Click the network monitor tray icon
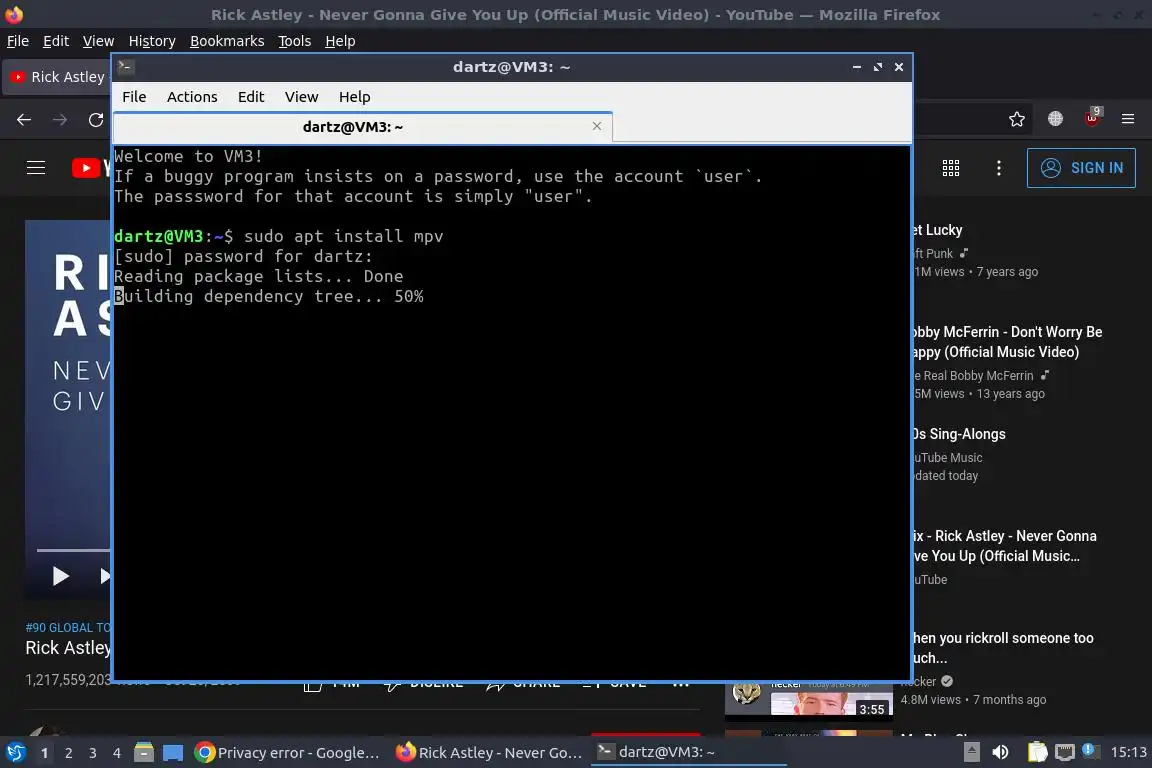The width and height of the screenshot is (1152, 768). (1065, 752)
